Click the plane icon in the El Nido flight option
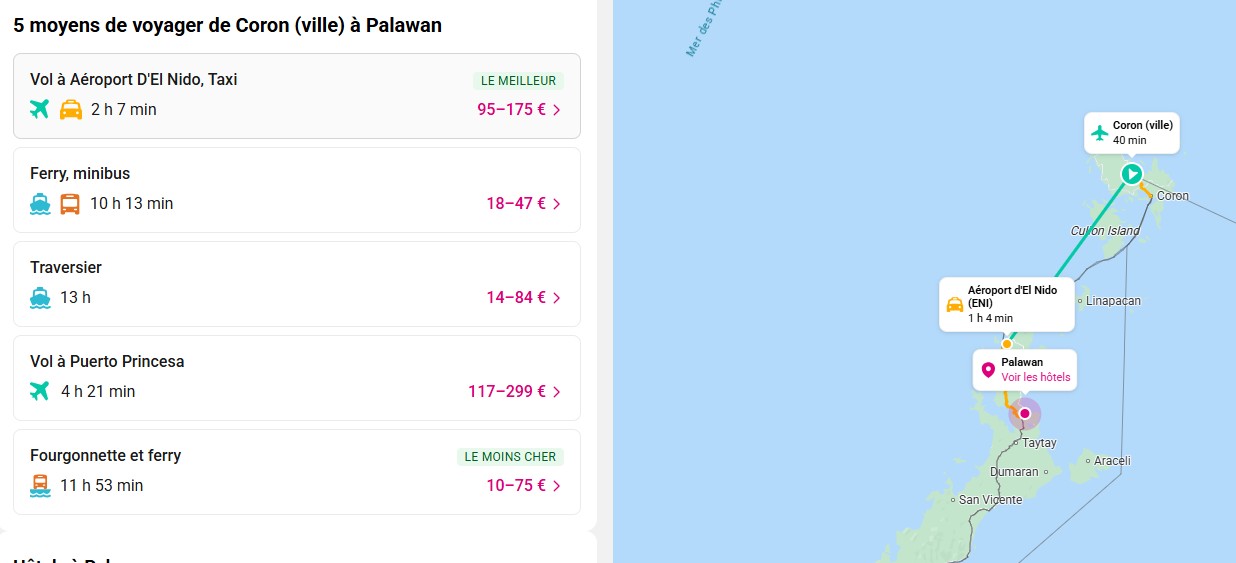Viewport: 1236px width, 563px height. click(x=40, y=109)
